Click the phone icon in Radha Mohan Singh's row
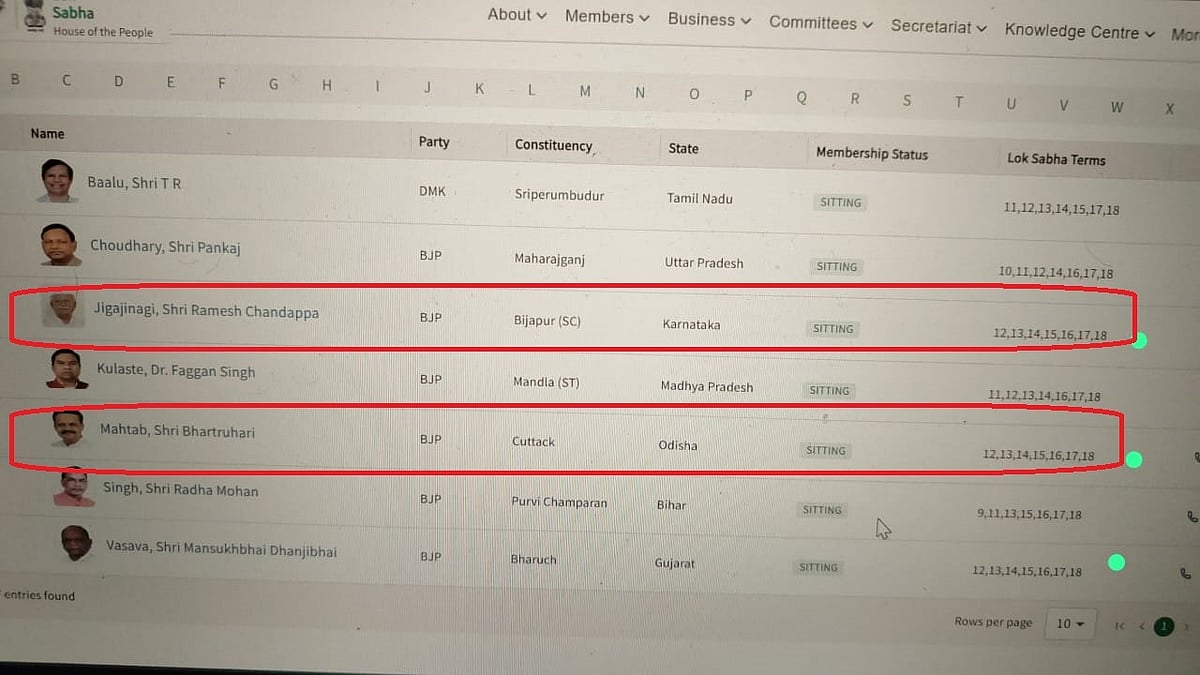Image resolution: width=1200 pixels, height=675 pixels. coord(1191,518)
